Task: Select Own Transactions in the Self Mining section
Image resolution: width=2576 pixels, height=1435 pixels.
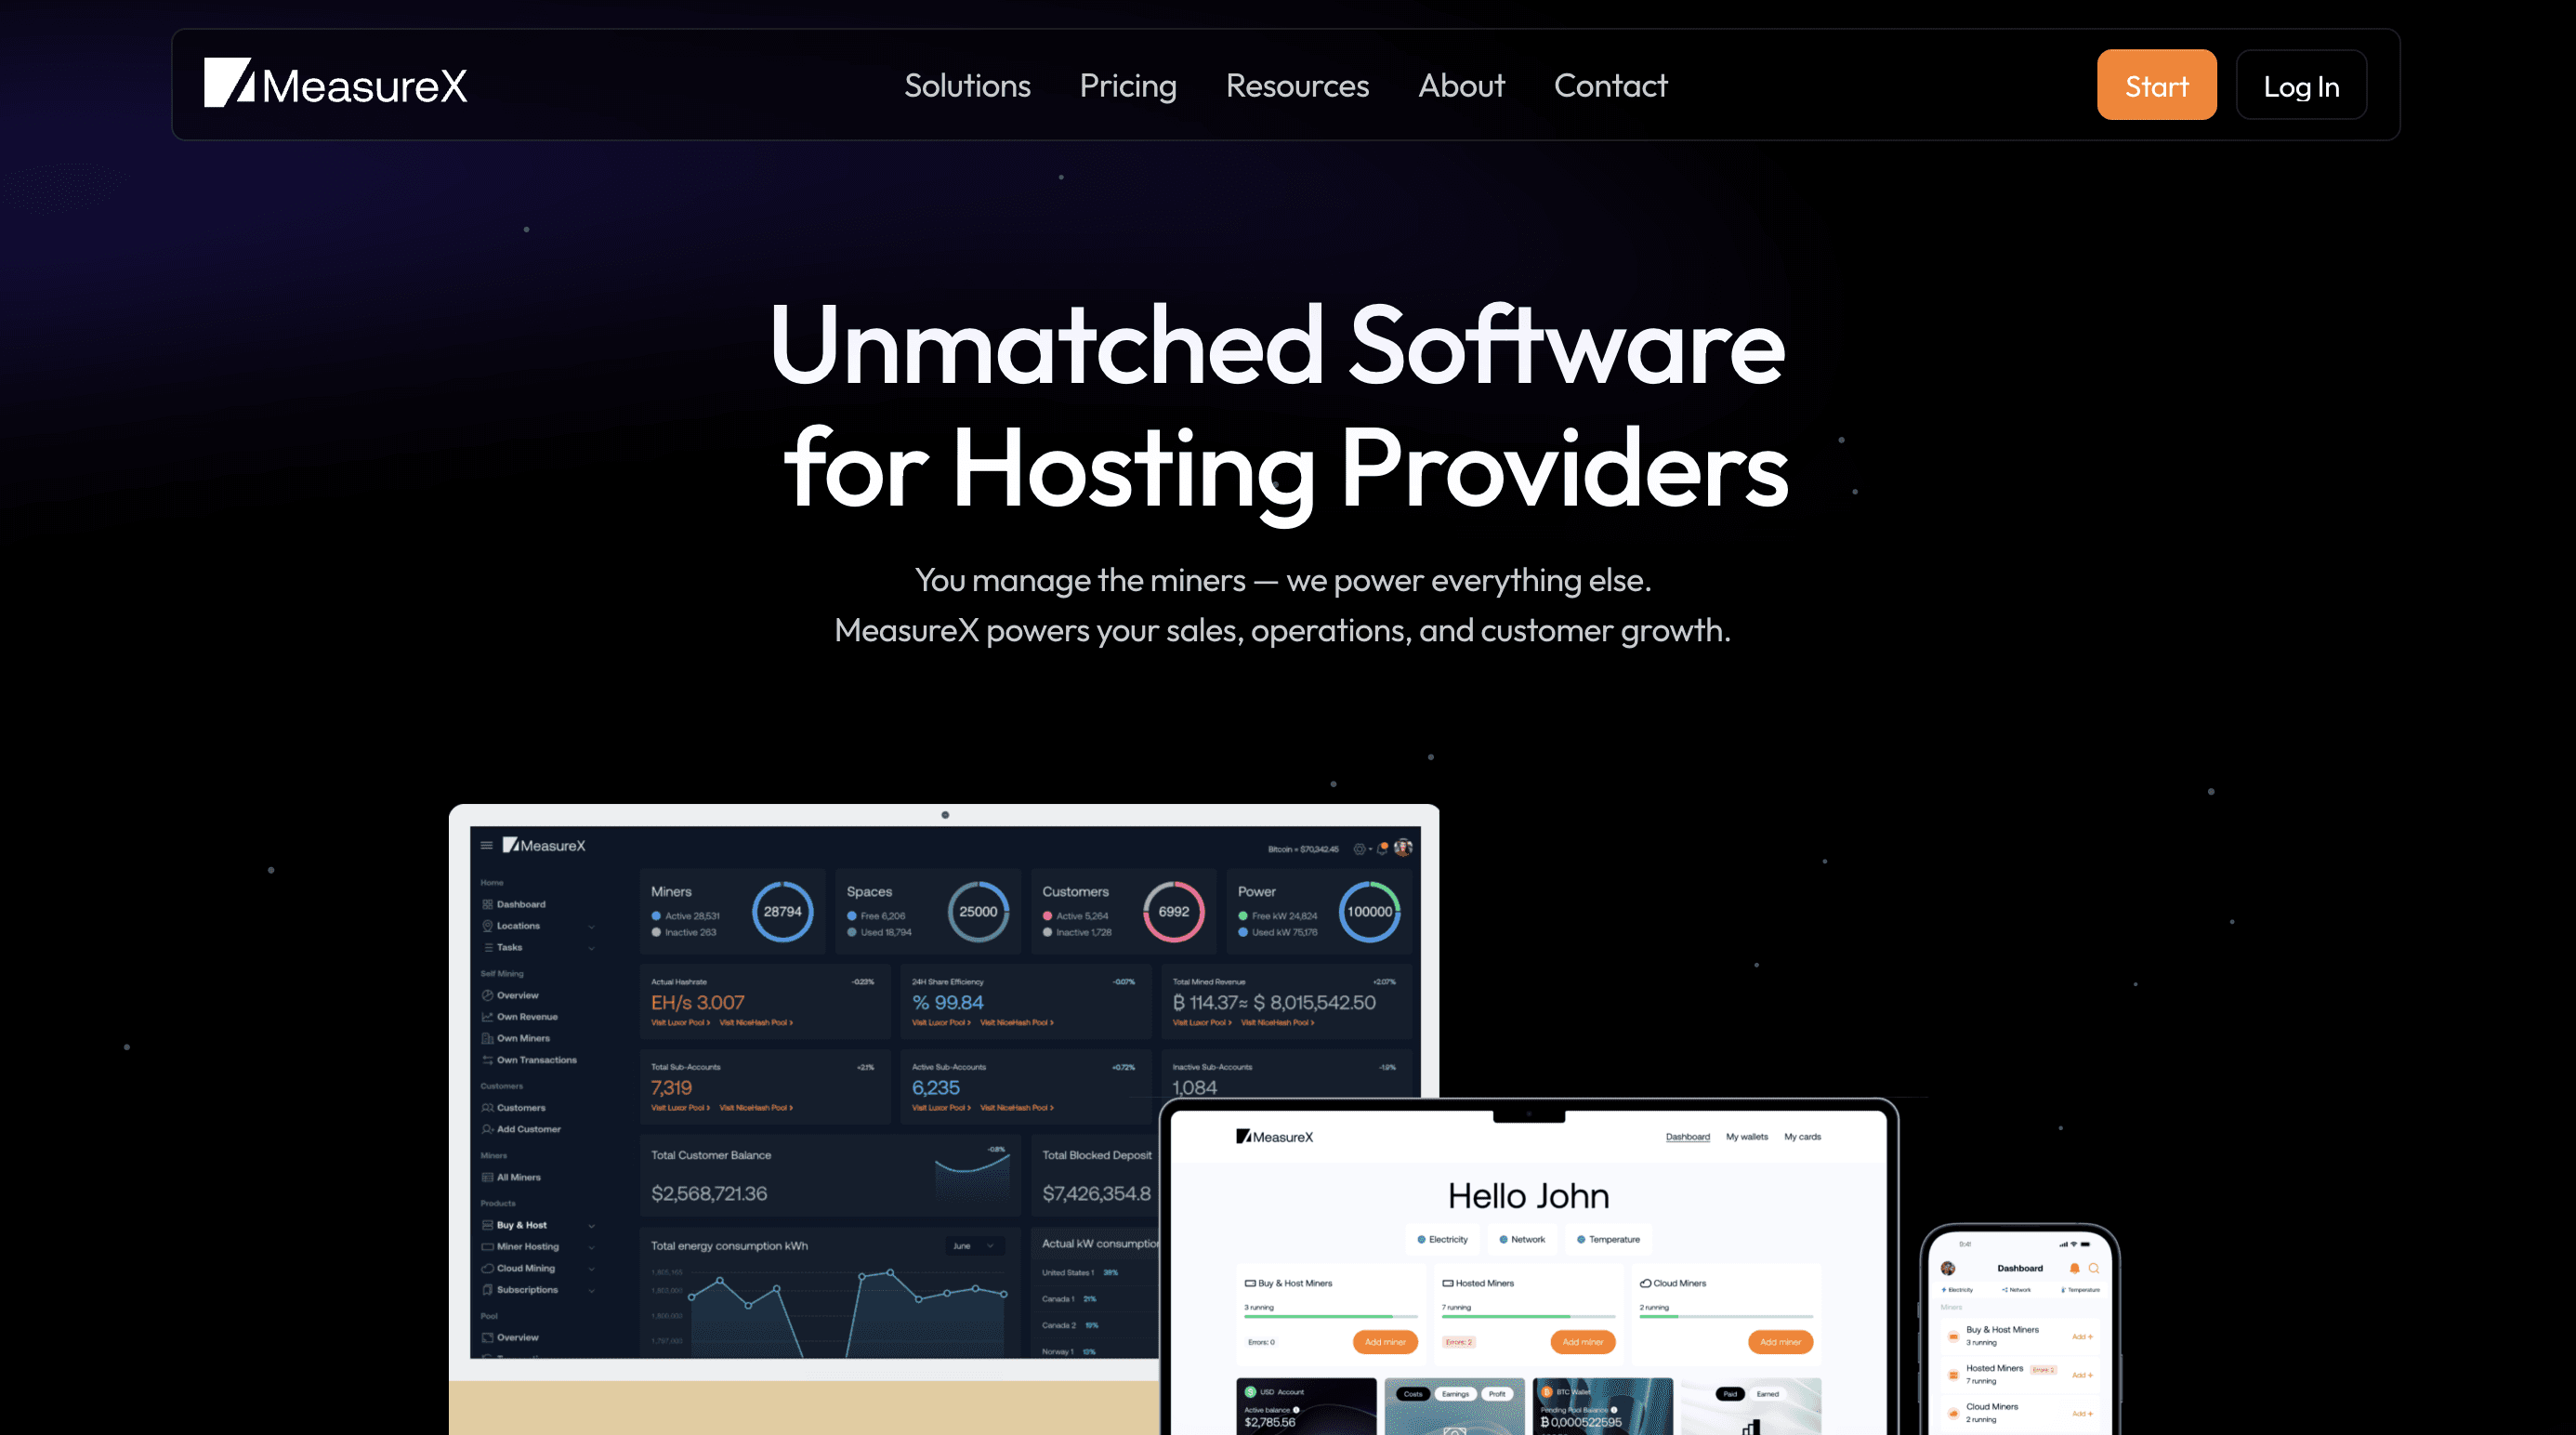Action: pyautogui.click(x=538, y=1060)
